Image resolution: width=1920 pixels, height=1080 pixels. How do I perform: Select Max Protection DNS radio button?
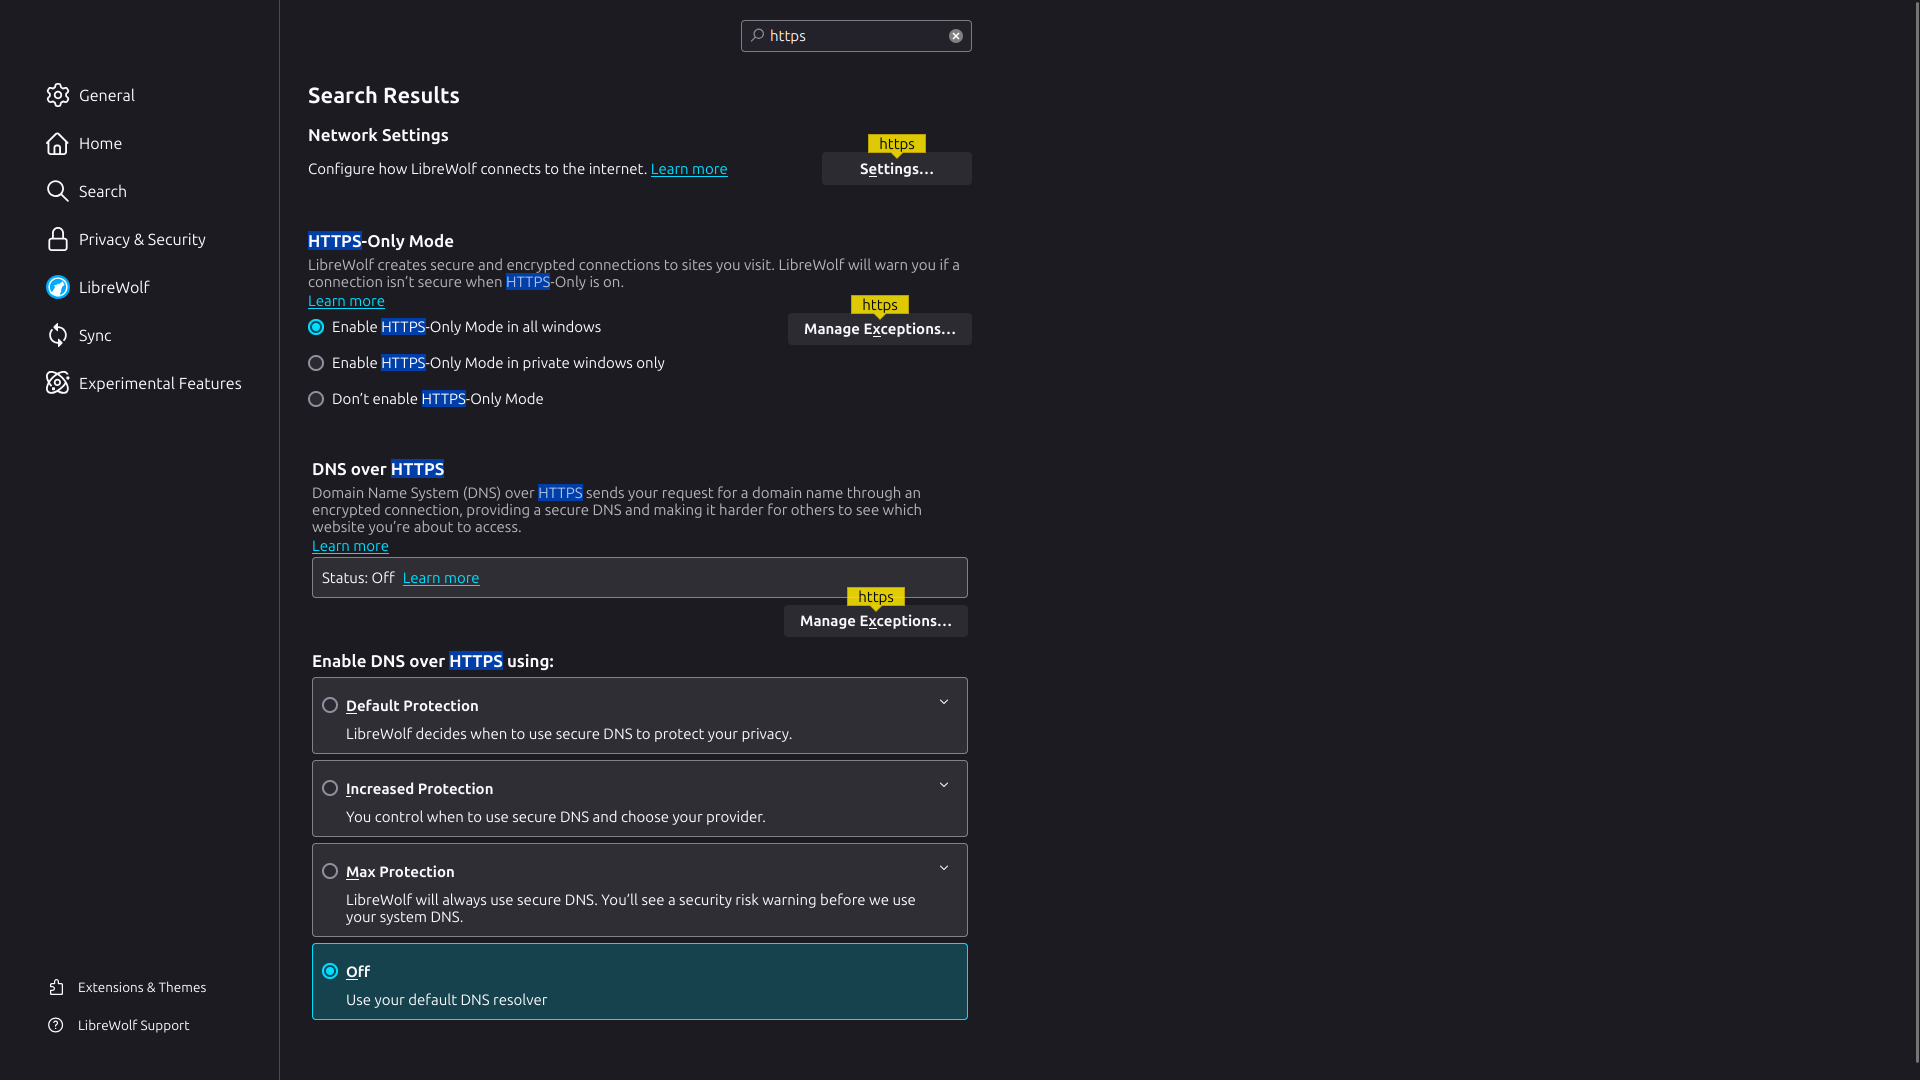pos(330,871)
